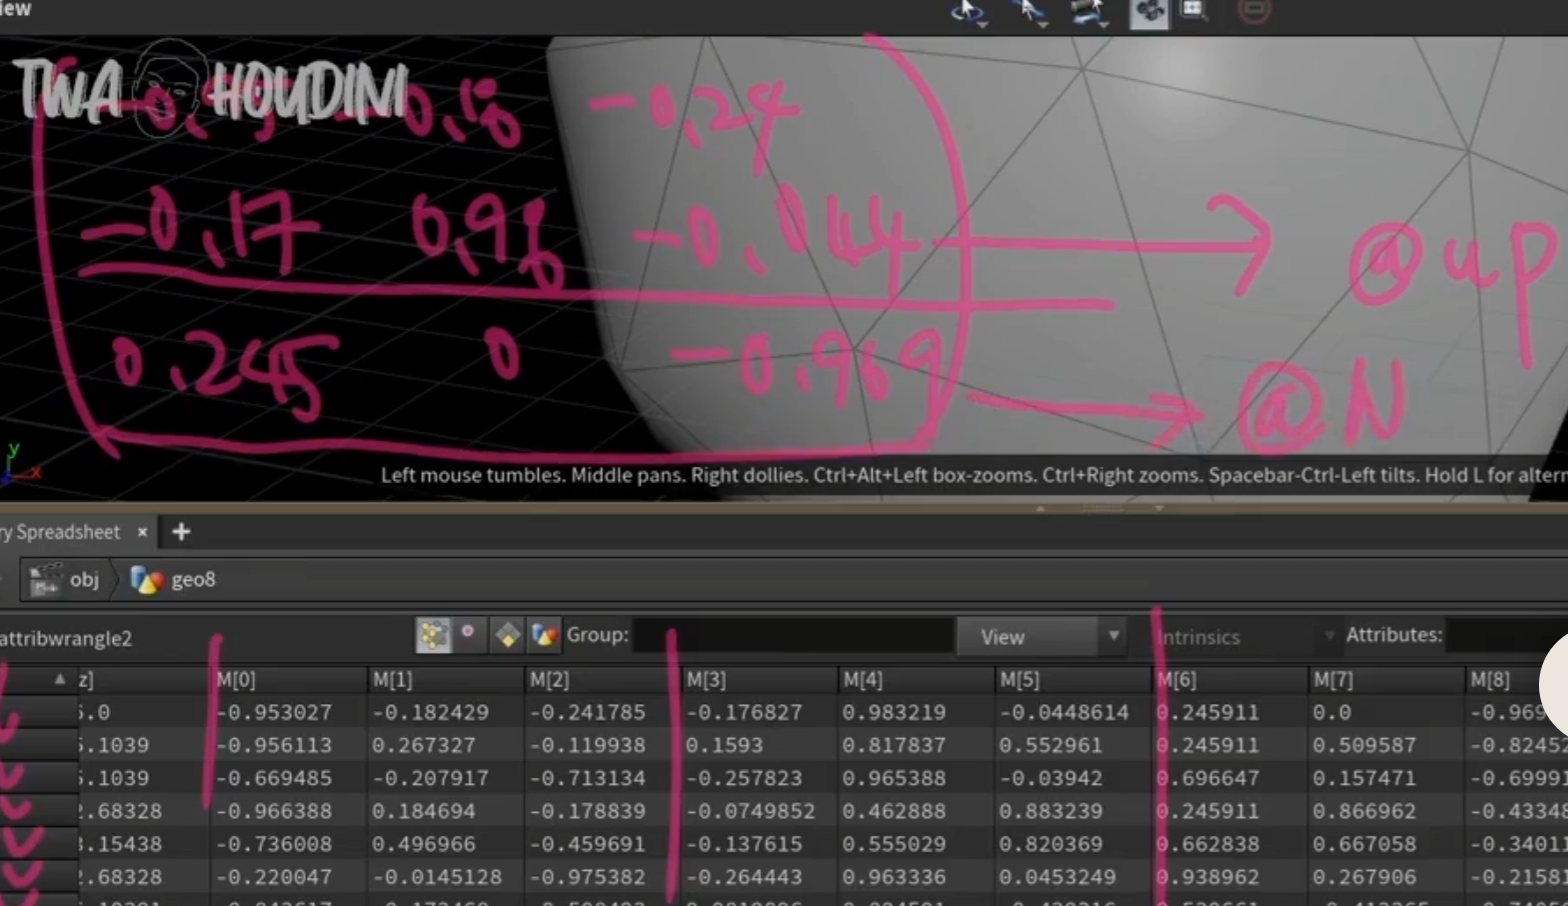
Task: Click the geo8 geometry icon
Action: pyautogui.click(x=147, y=580)
